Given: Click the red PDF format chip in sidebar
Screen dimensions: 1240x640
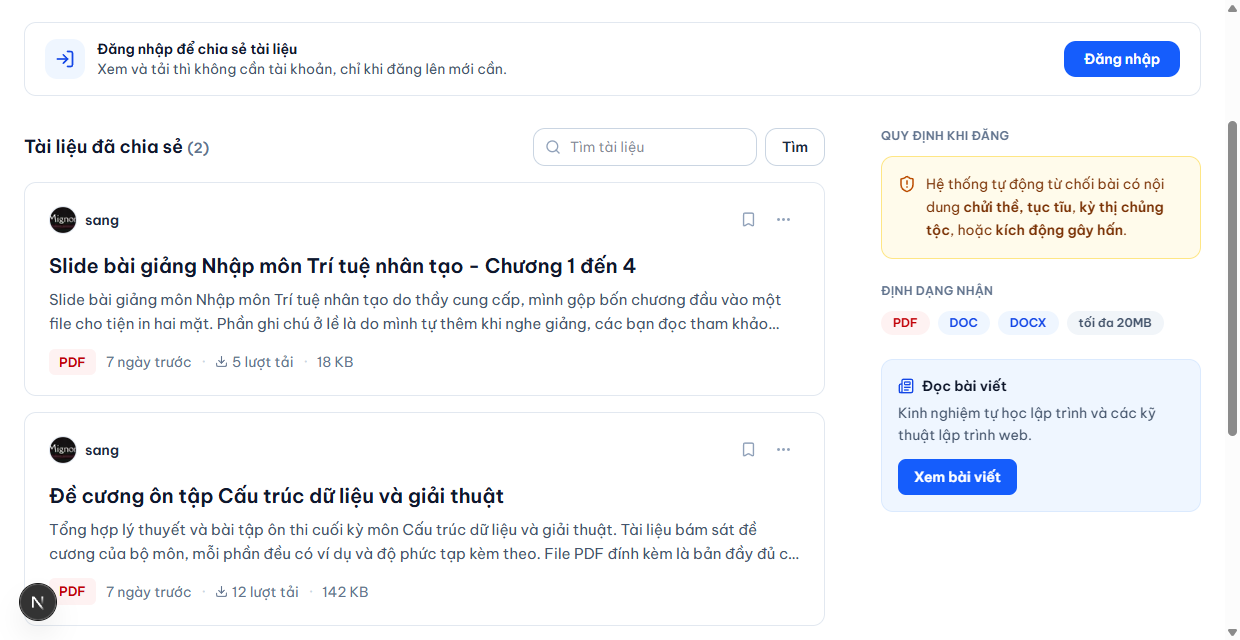Looking at the screenshot, I should click(905, 323).
